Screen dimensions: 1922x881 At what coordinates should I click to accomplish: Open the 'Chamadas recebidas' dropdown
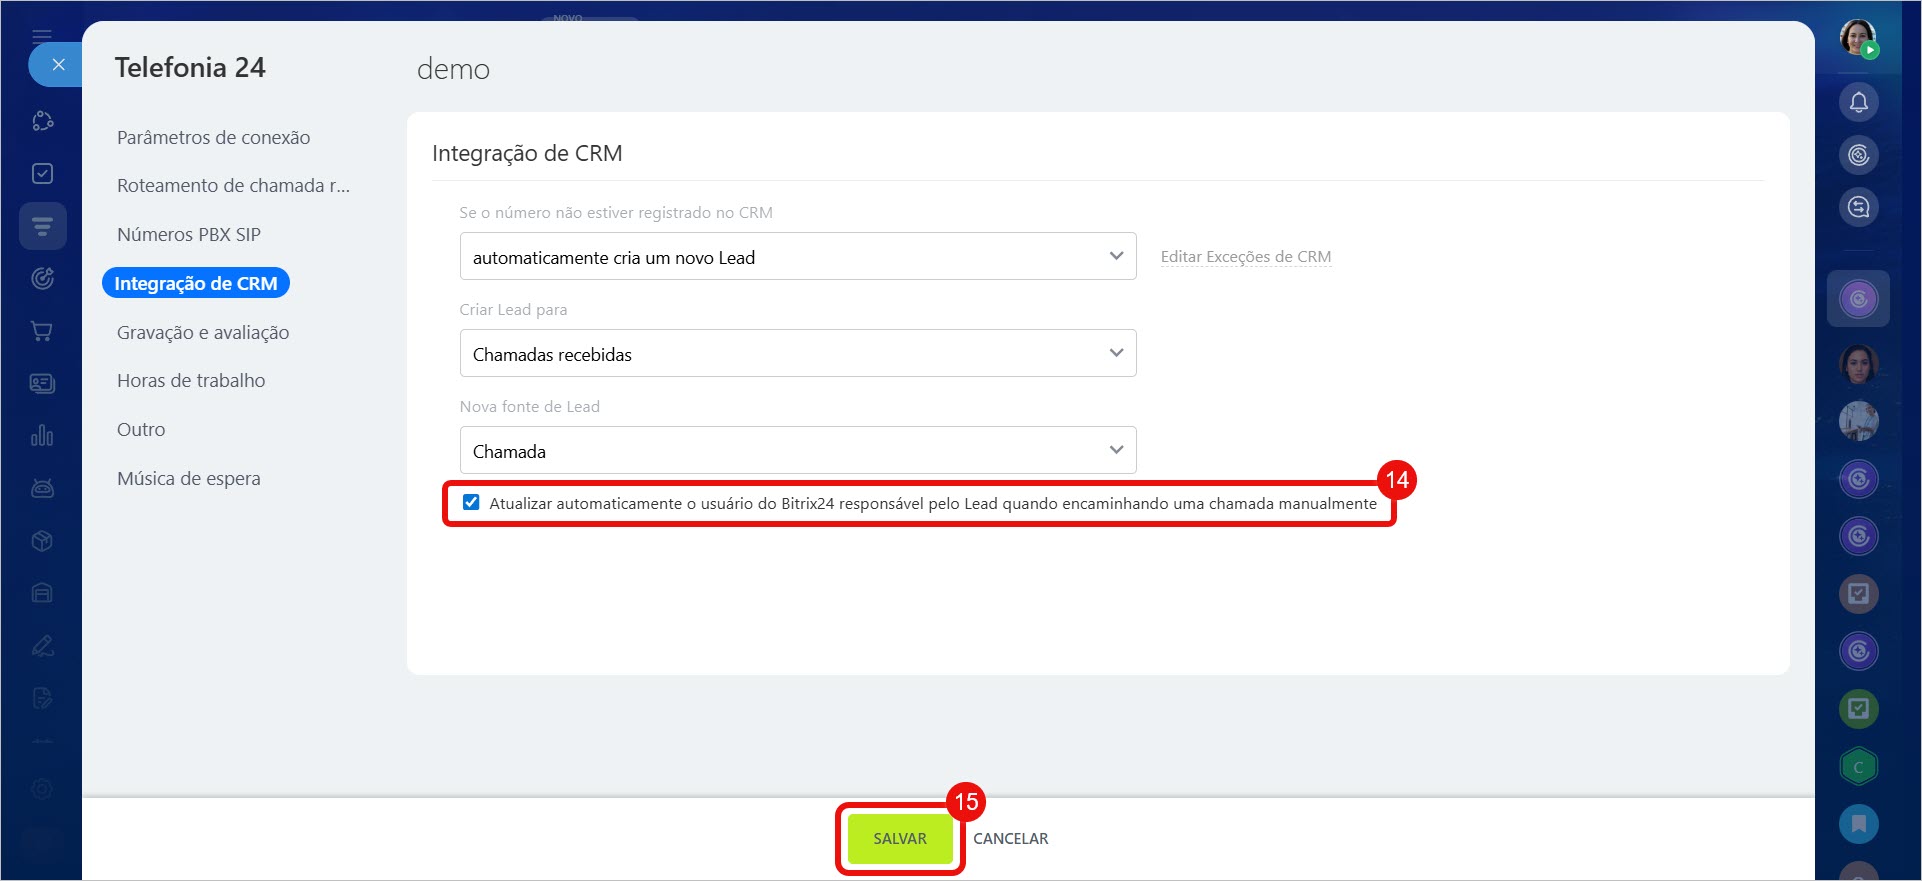click(797, 354)
